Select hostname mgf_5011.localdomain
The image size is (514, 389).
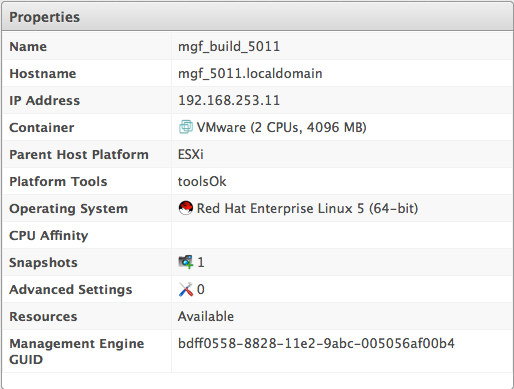coord(250,73)
